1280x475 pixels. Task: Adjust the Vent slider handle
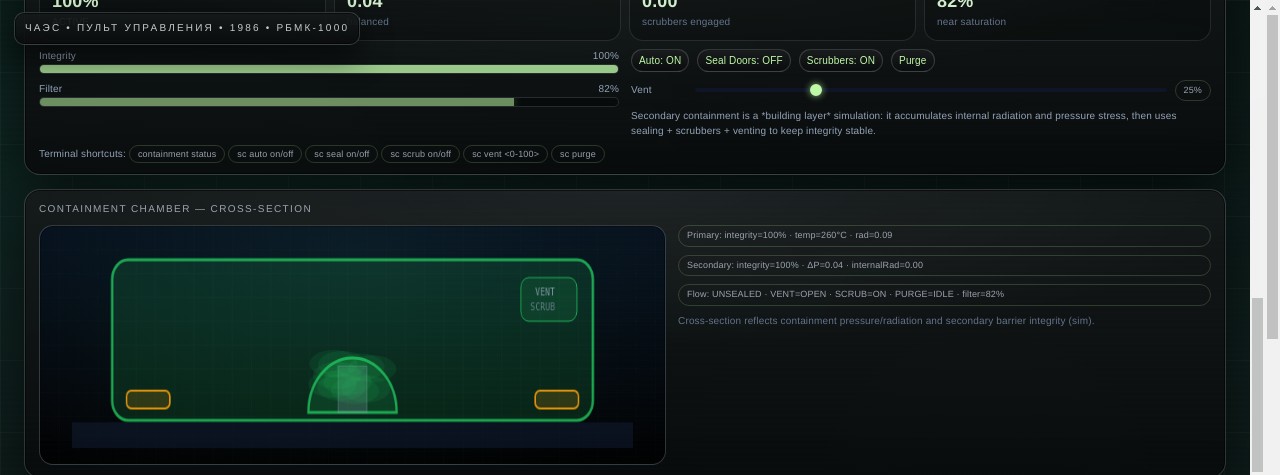pyautogui.click(x=816, y=90)
